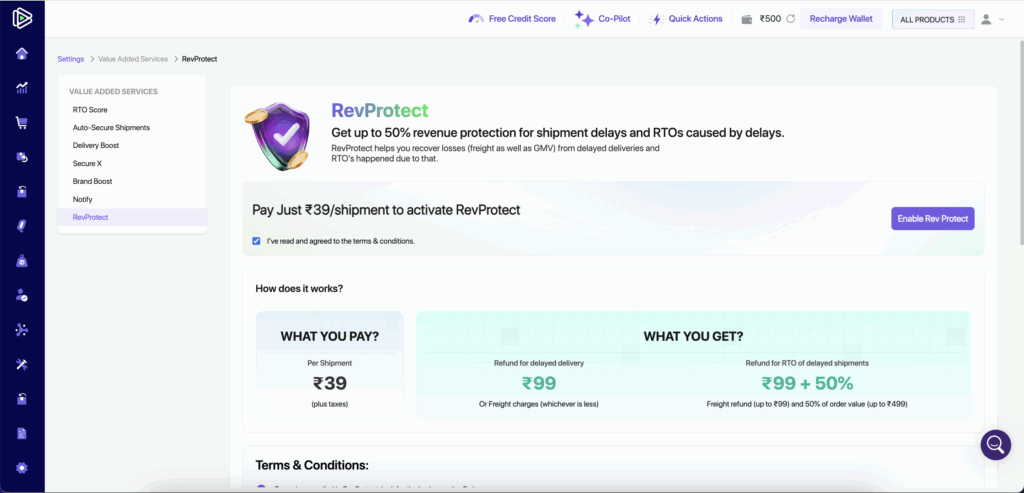This screenshot has height=493, width=1024.
Task: Uncheck the terms & conditions agreement checkbox
Action: point(257,241)
